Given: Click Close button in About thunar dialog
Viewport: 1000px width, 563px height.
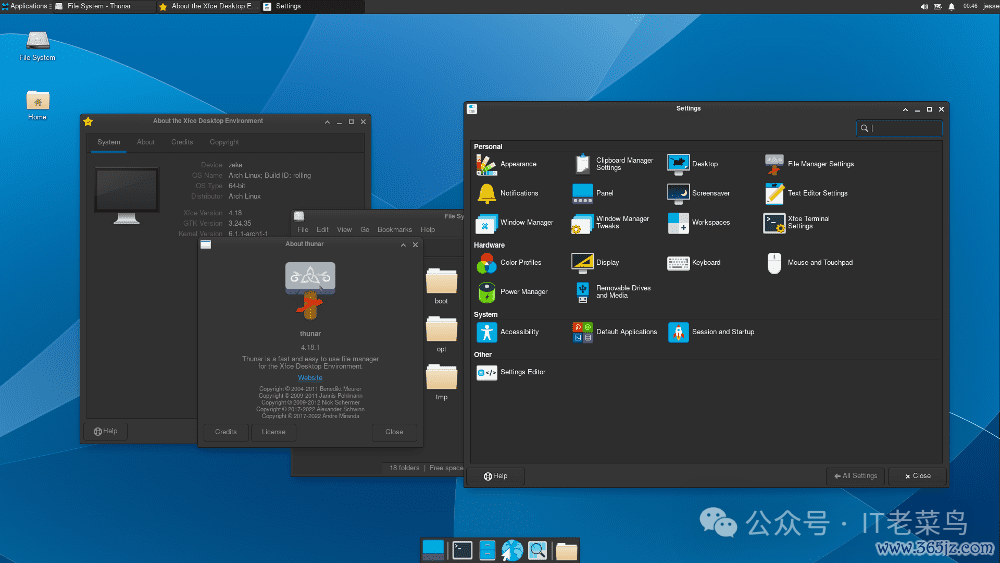Looking at the screenshot, I should click(x=394, y=432).
